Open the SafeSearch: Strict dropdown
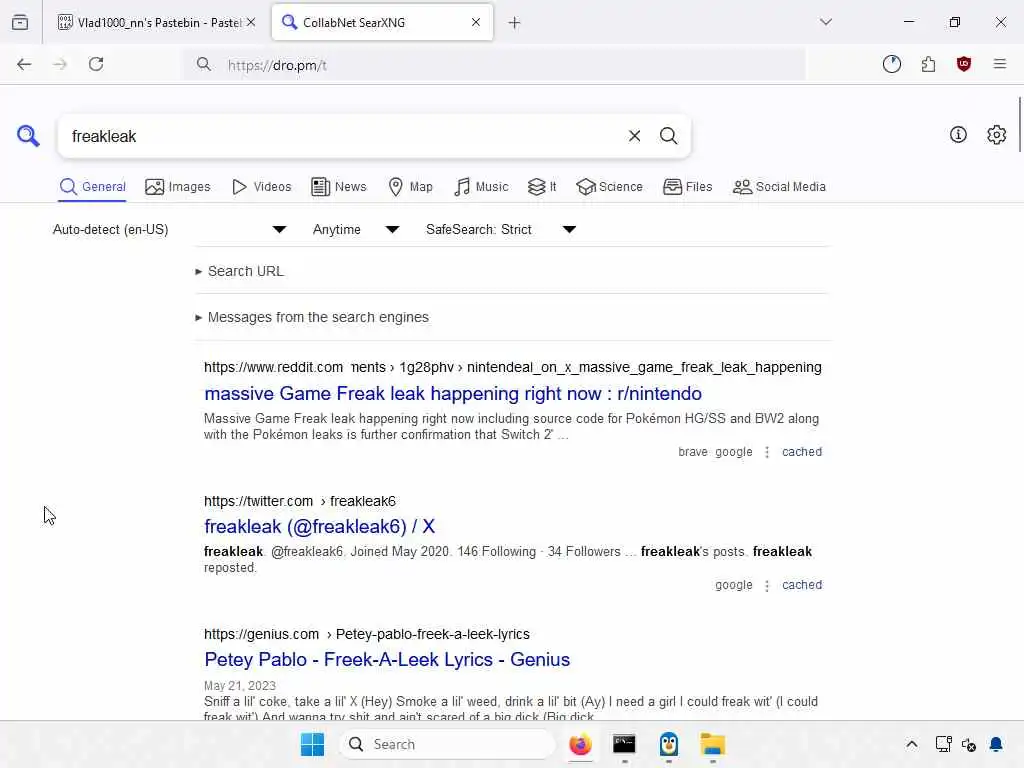 [501, 229]
